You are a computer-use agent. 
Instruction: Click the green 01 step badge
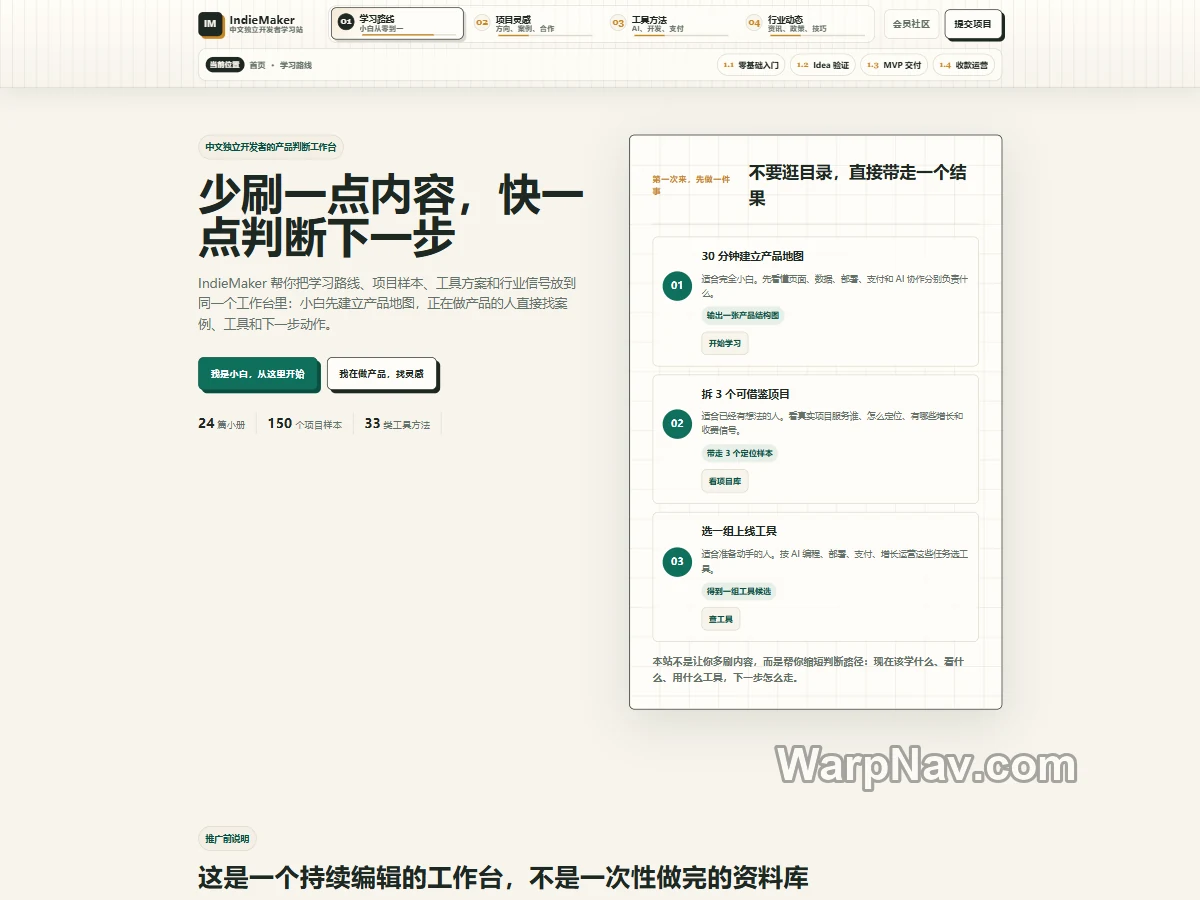point(677,285)
